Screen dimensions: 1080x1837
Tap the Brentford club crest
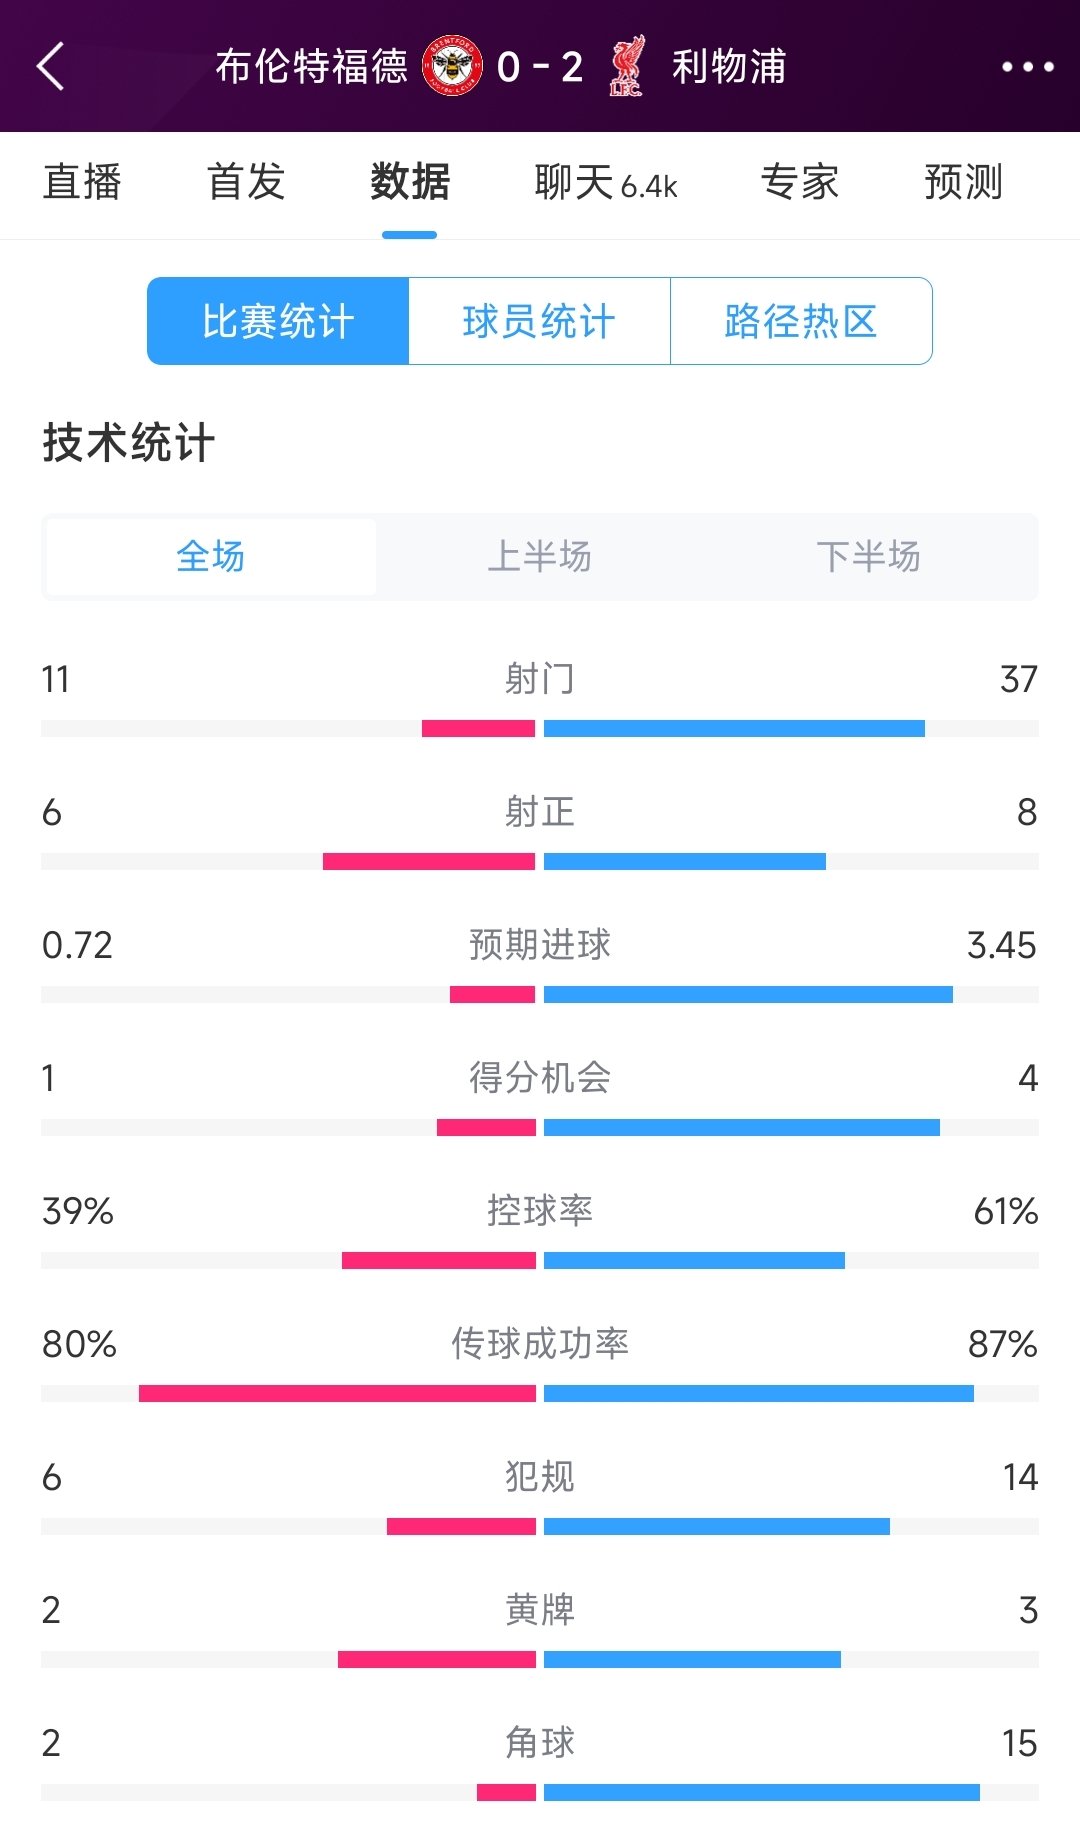[452, 67]
